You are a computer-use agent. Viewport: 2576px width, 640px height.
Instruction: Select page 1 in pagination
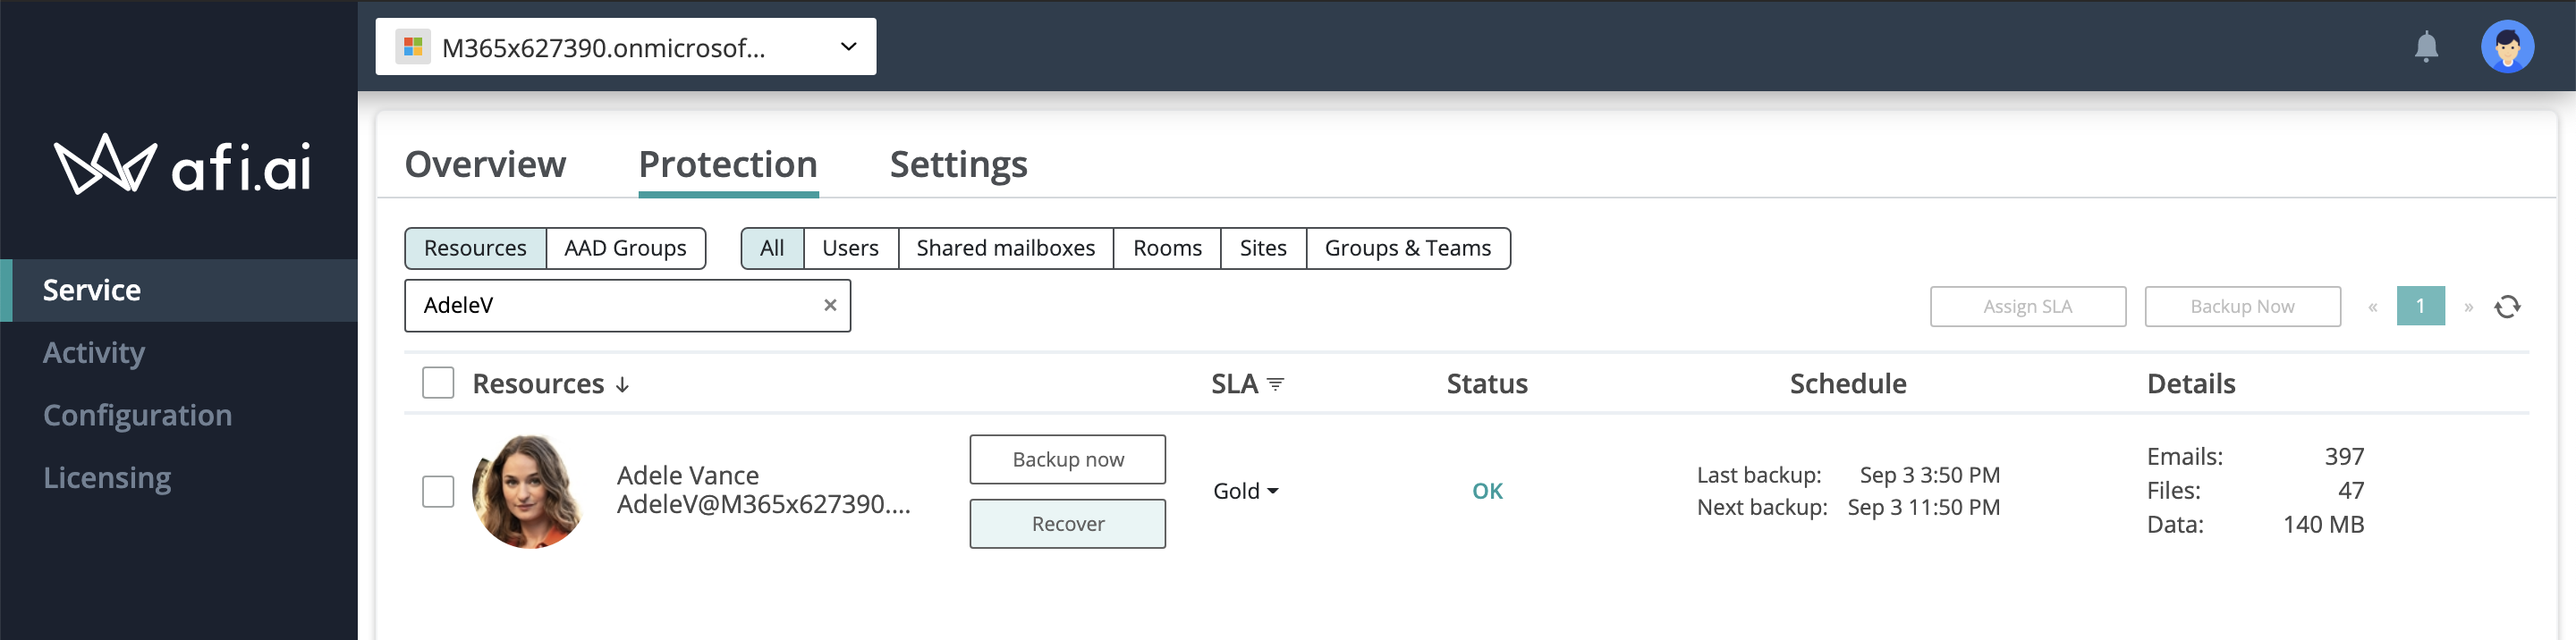[x=2420, y=306]
